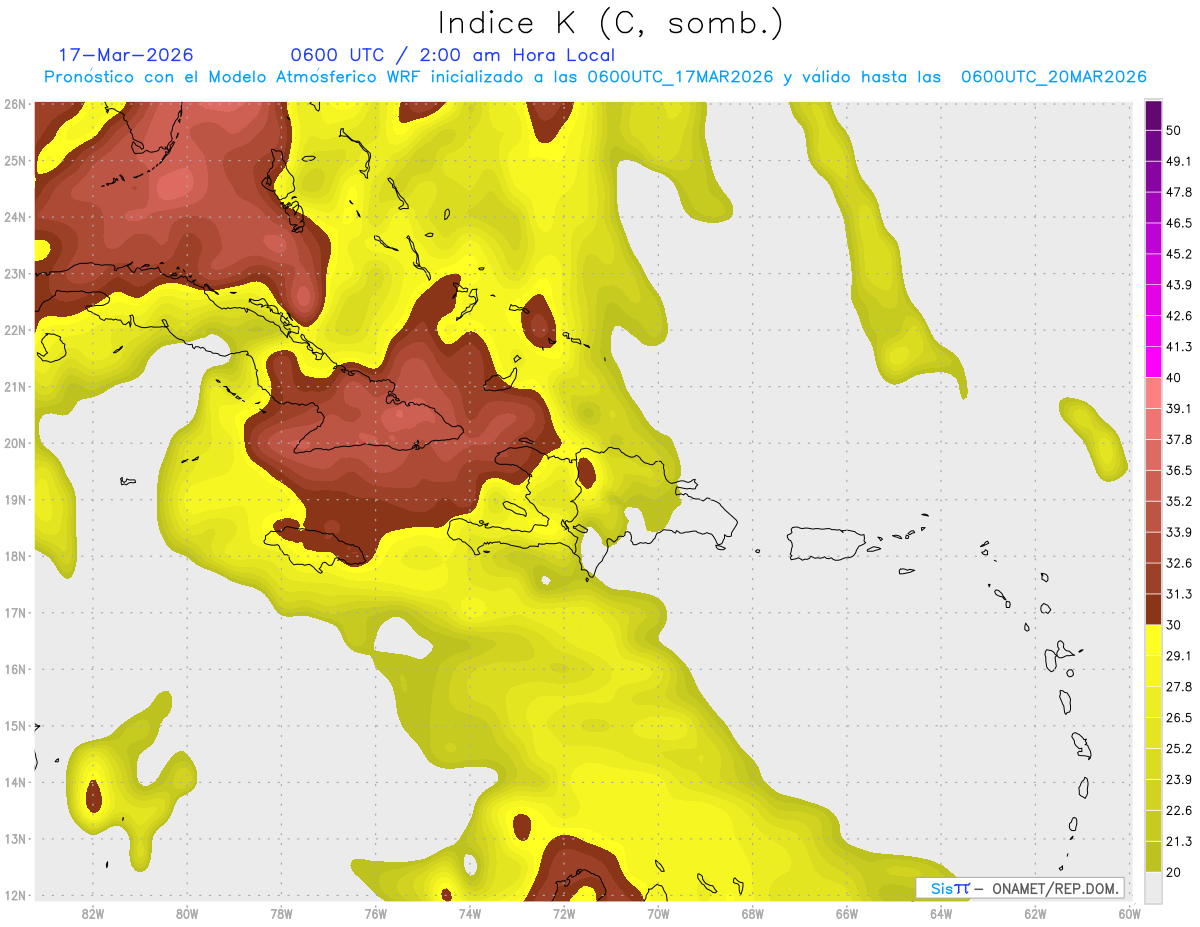1200x927 pixels.
Task: Click the "68W" longitude label
Action: [752, 913]
